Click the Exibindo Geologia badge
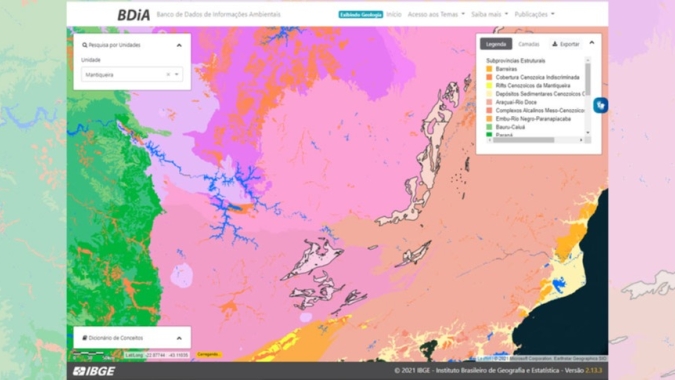This screenshot has width=675, height=380. coord(361,15)
